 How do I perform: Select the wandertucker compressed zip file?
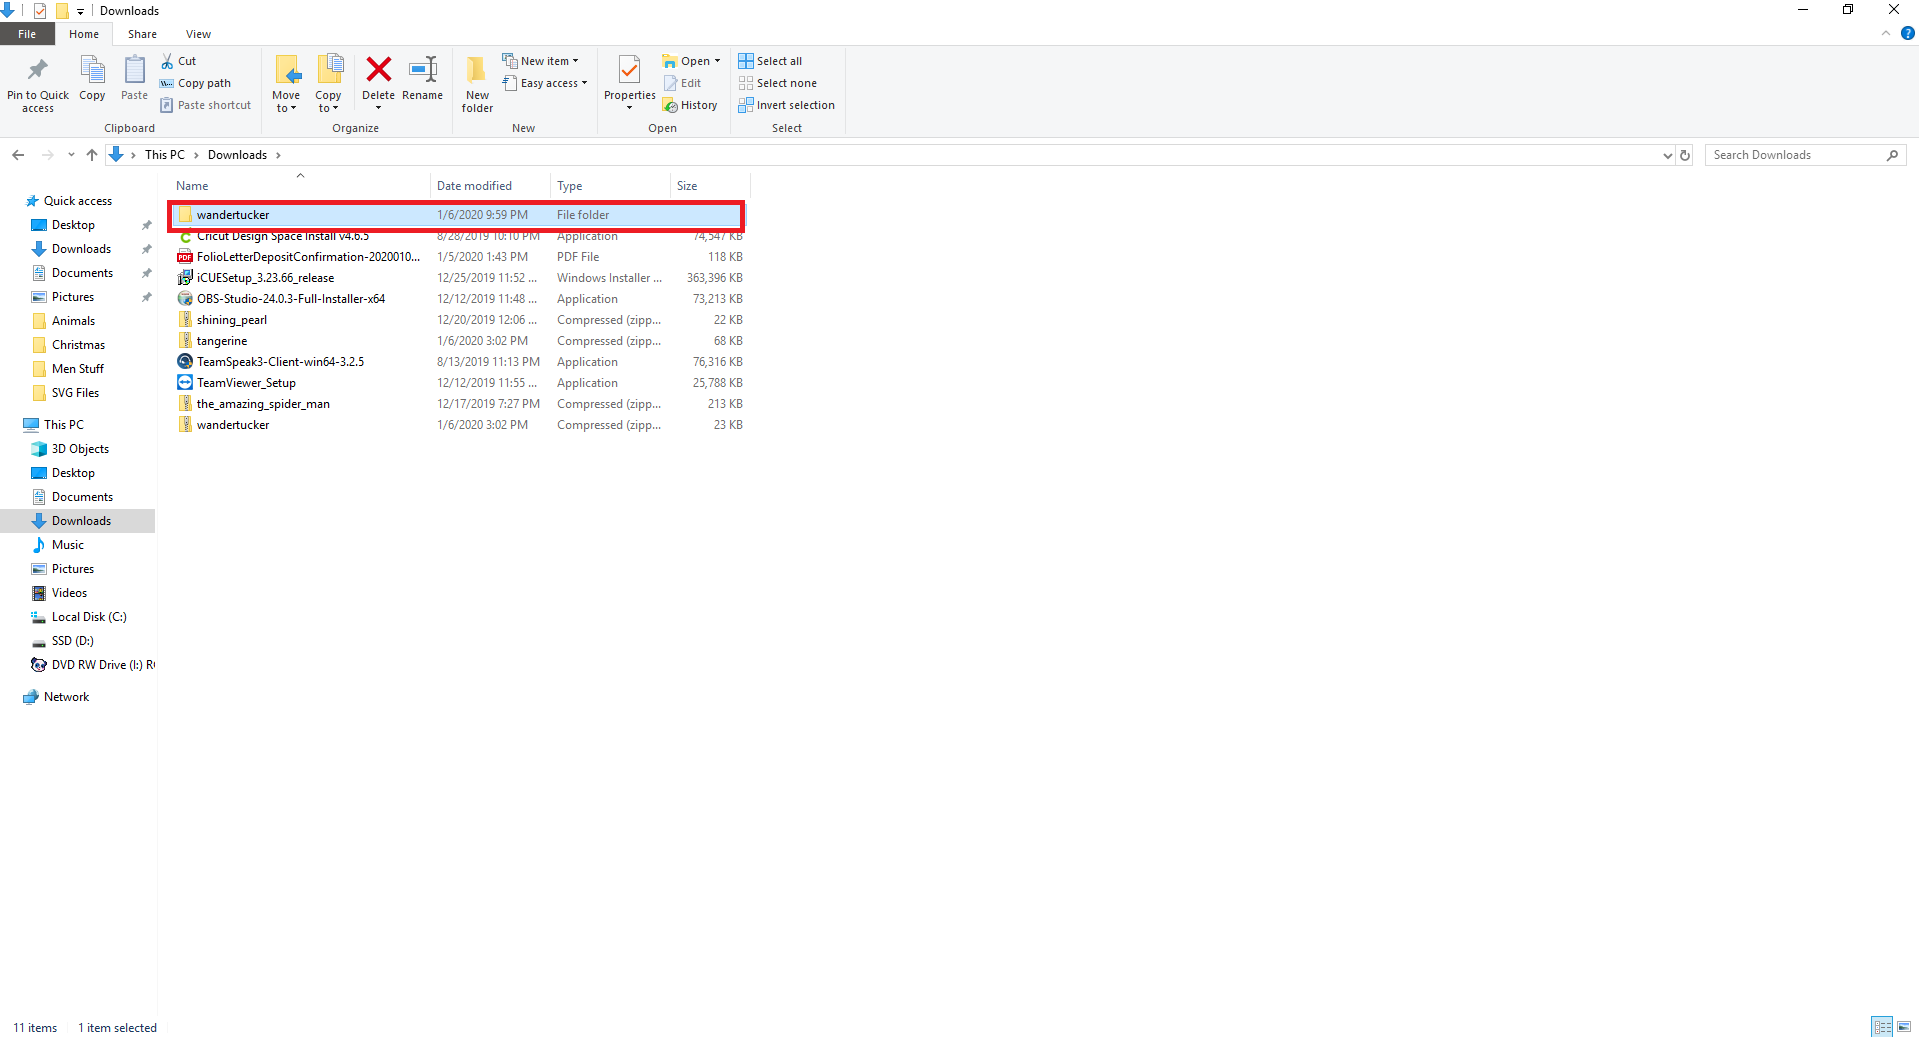tap(459, 425)
